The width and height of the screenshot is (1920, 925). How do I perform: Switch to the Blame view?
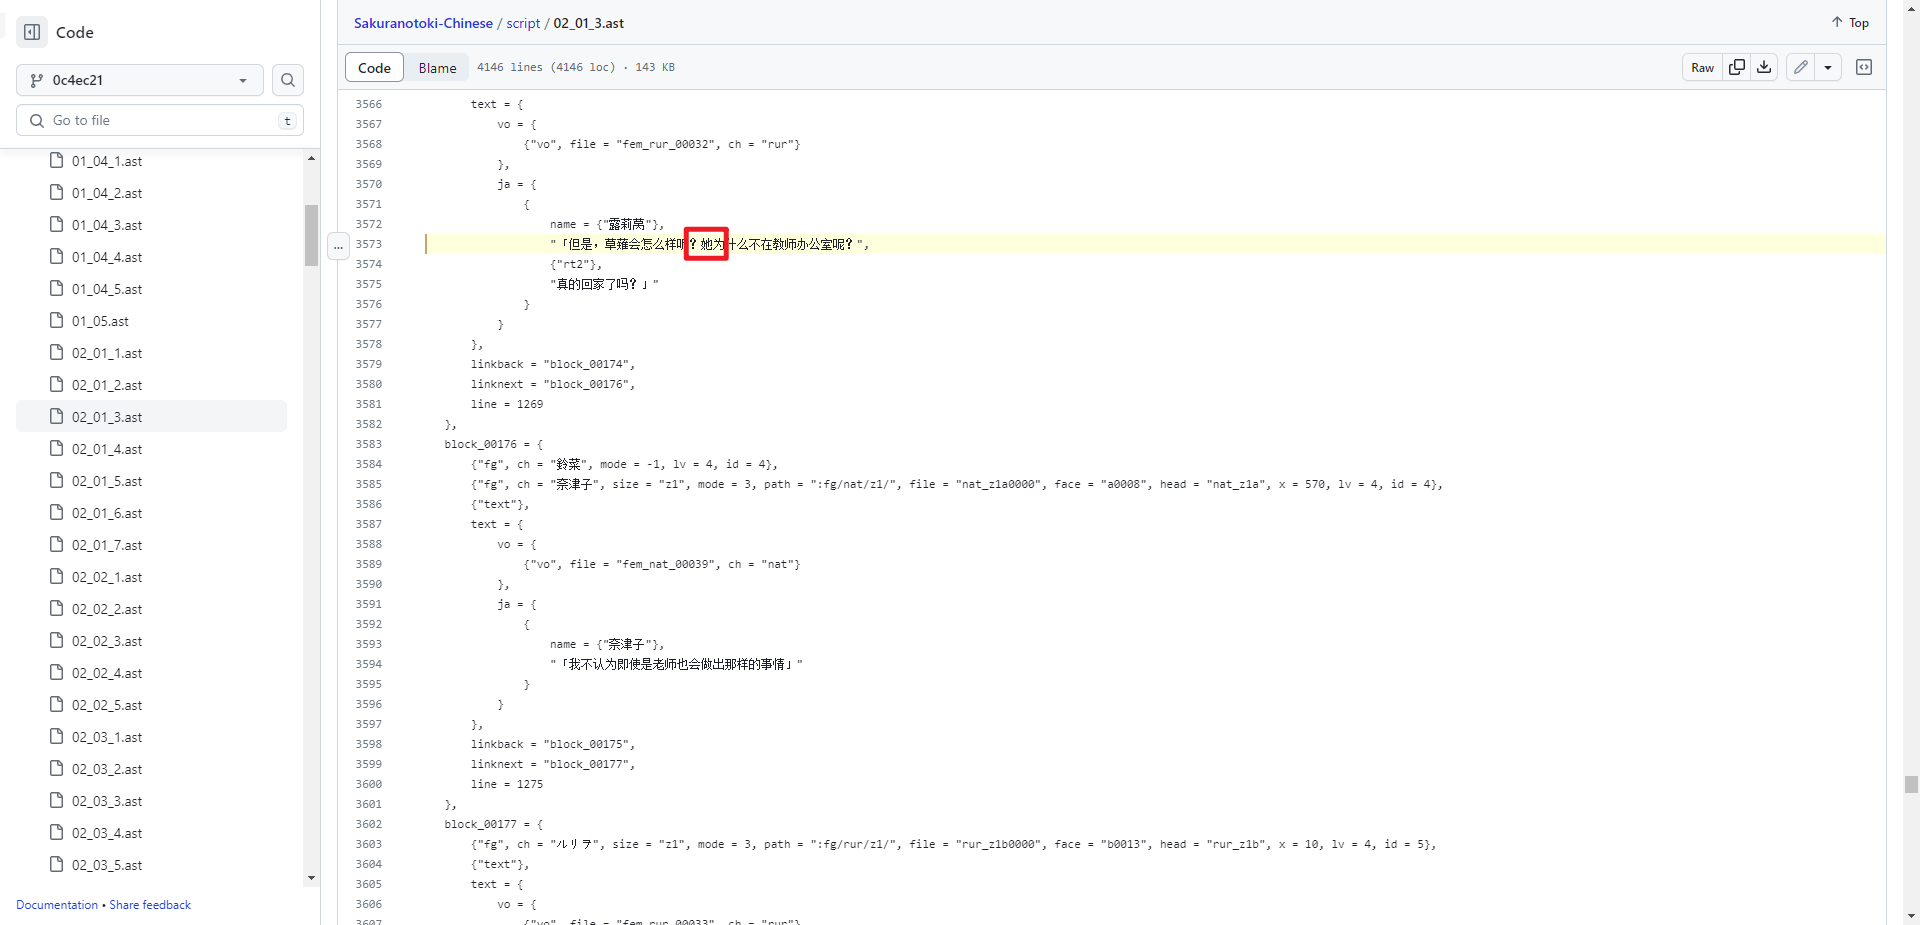click(x=437, y=67)
